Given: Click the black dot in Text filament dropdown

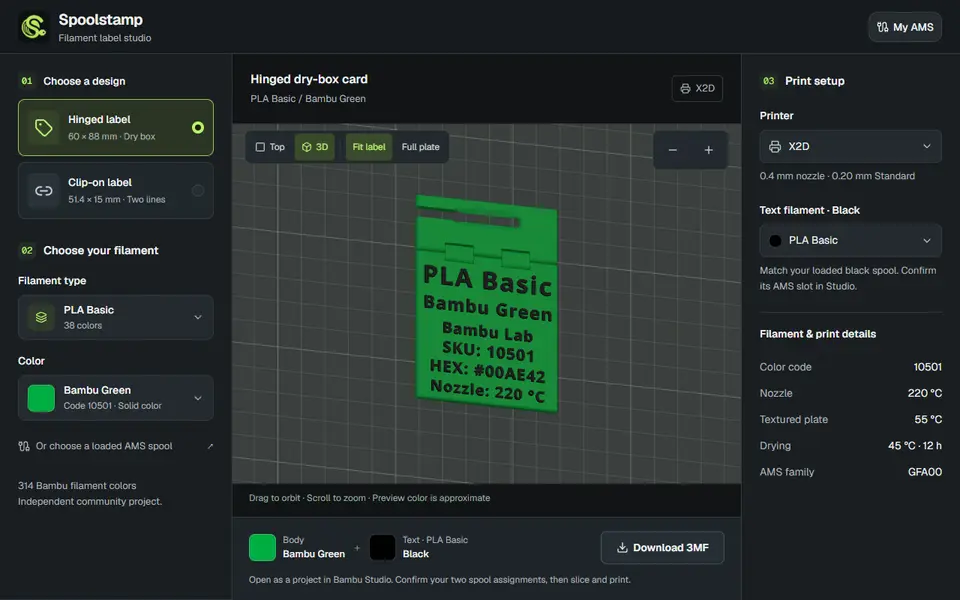Looking at the screenshot, I should [x=775, y=241].
